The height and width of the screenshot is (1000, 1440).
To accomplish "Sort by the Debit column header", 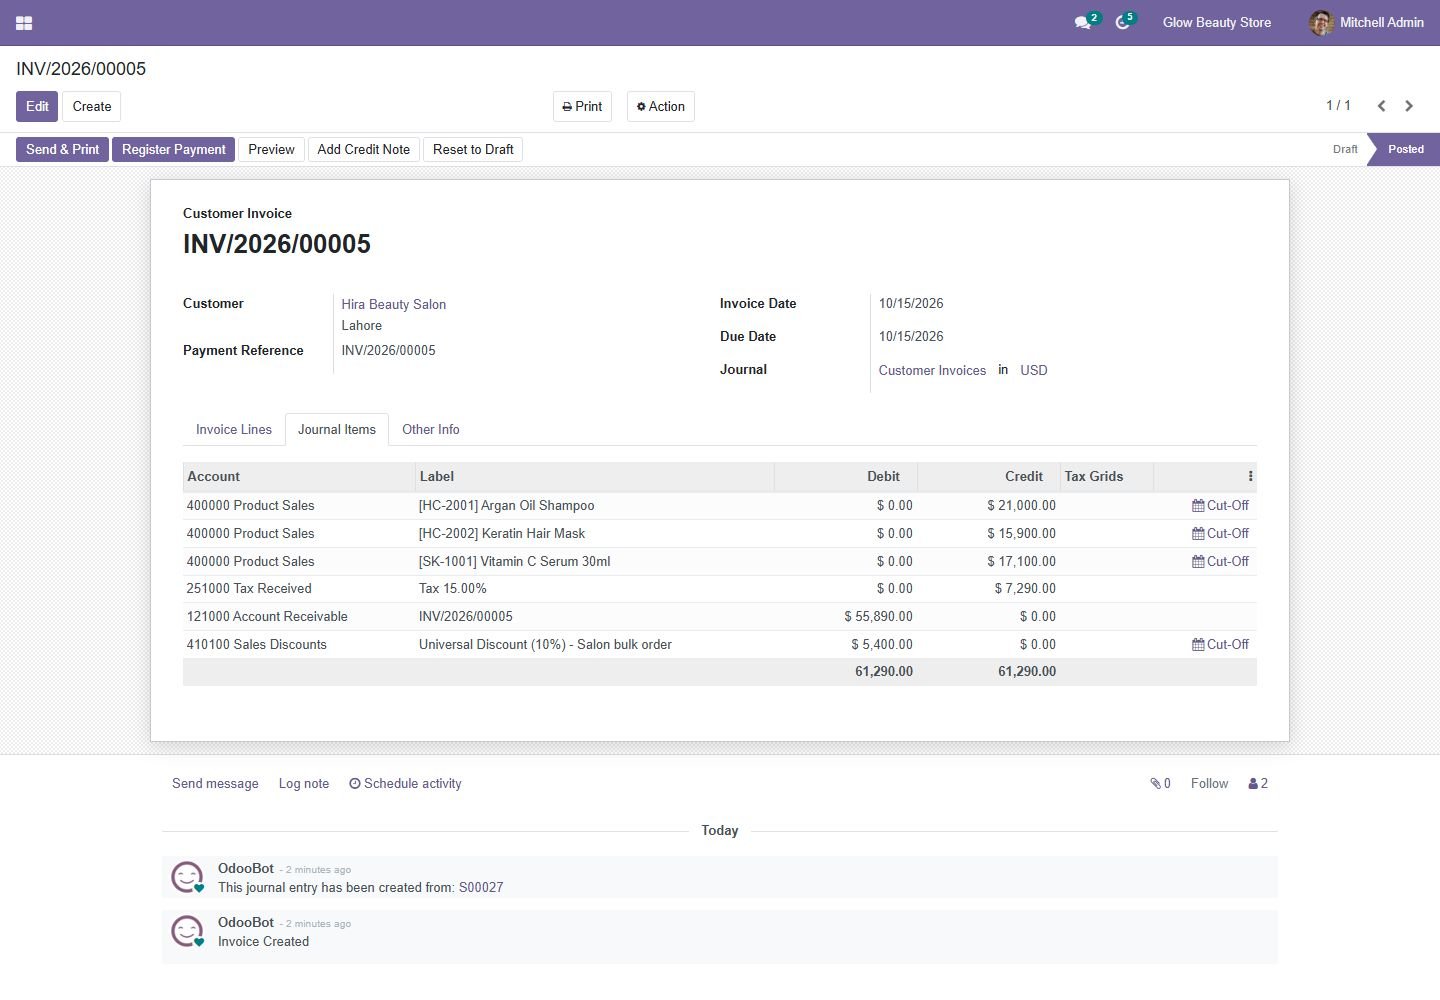I will [x=846, y=477].
